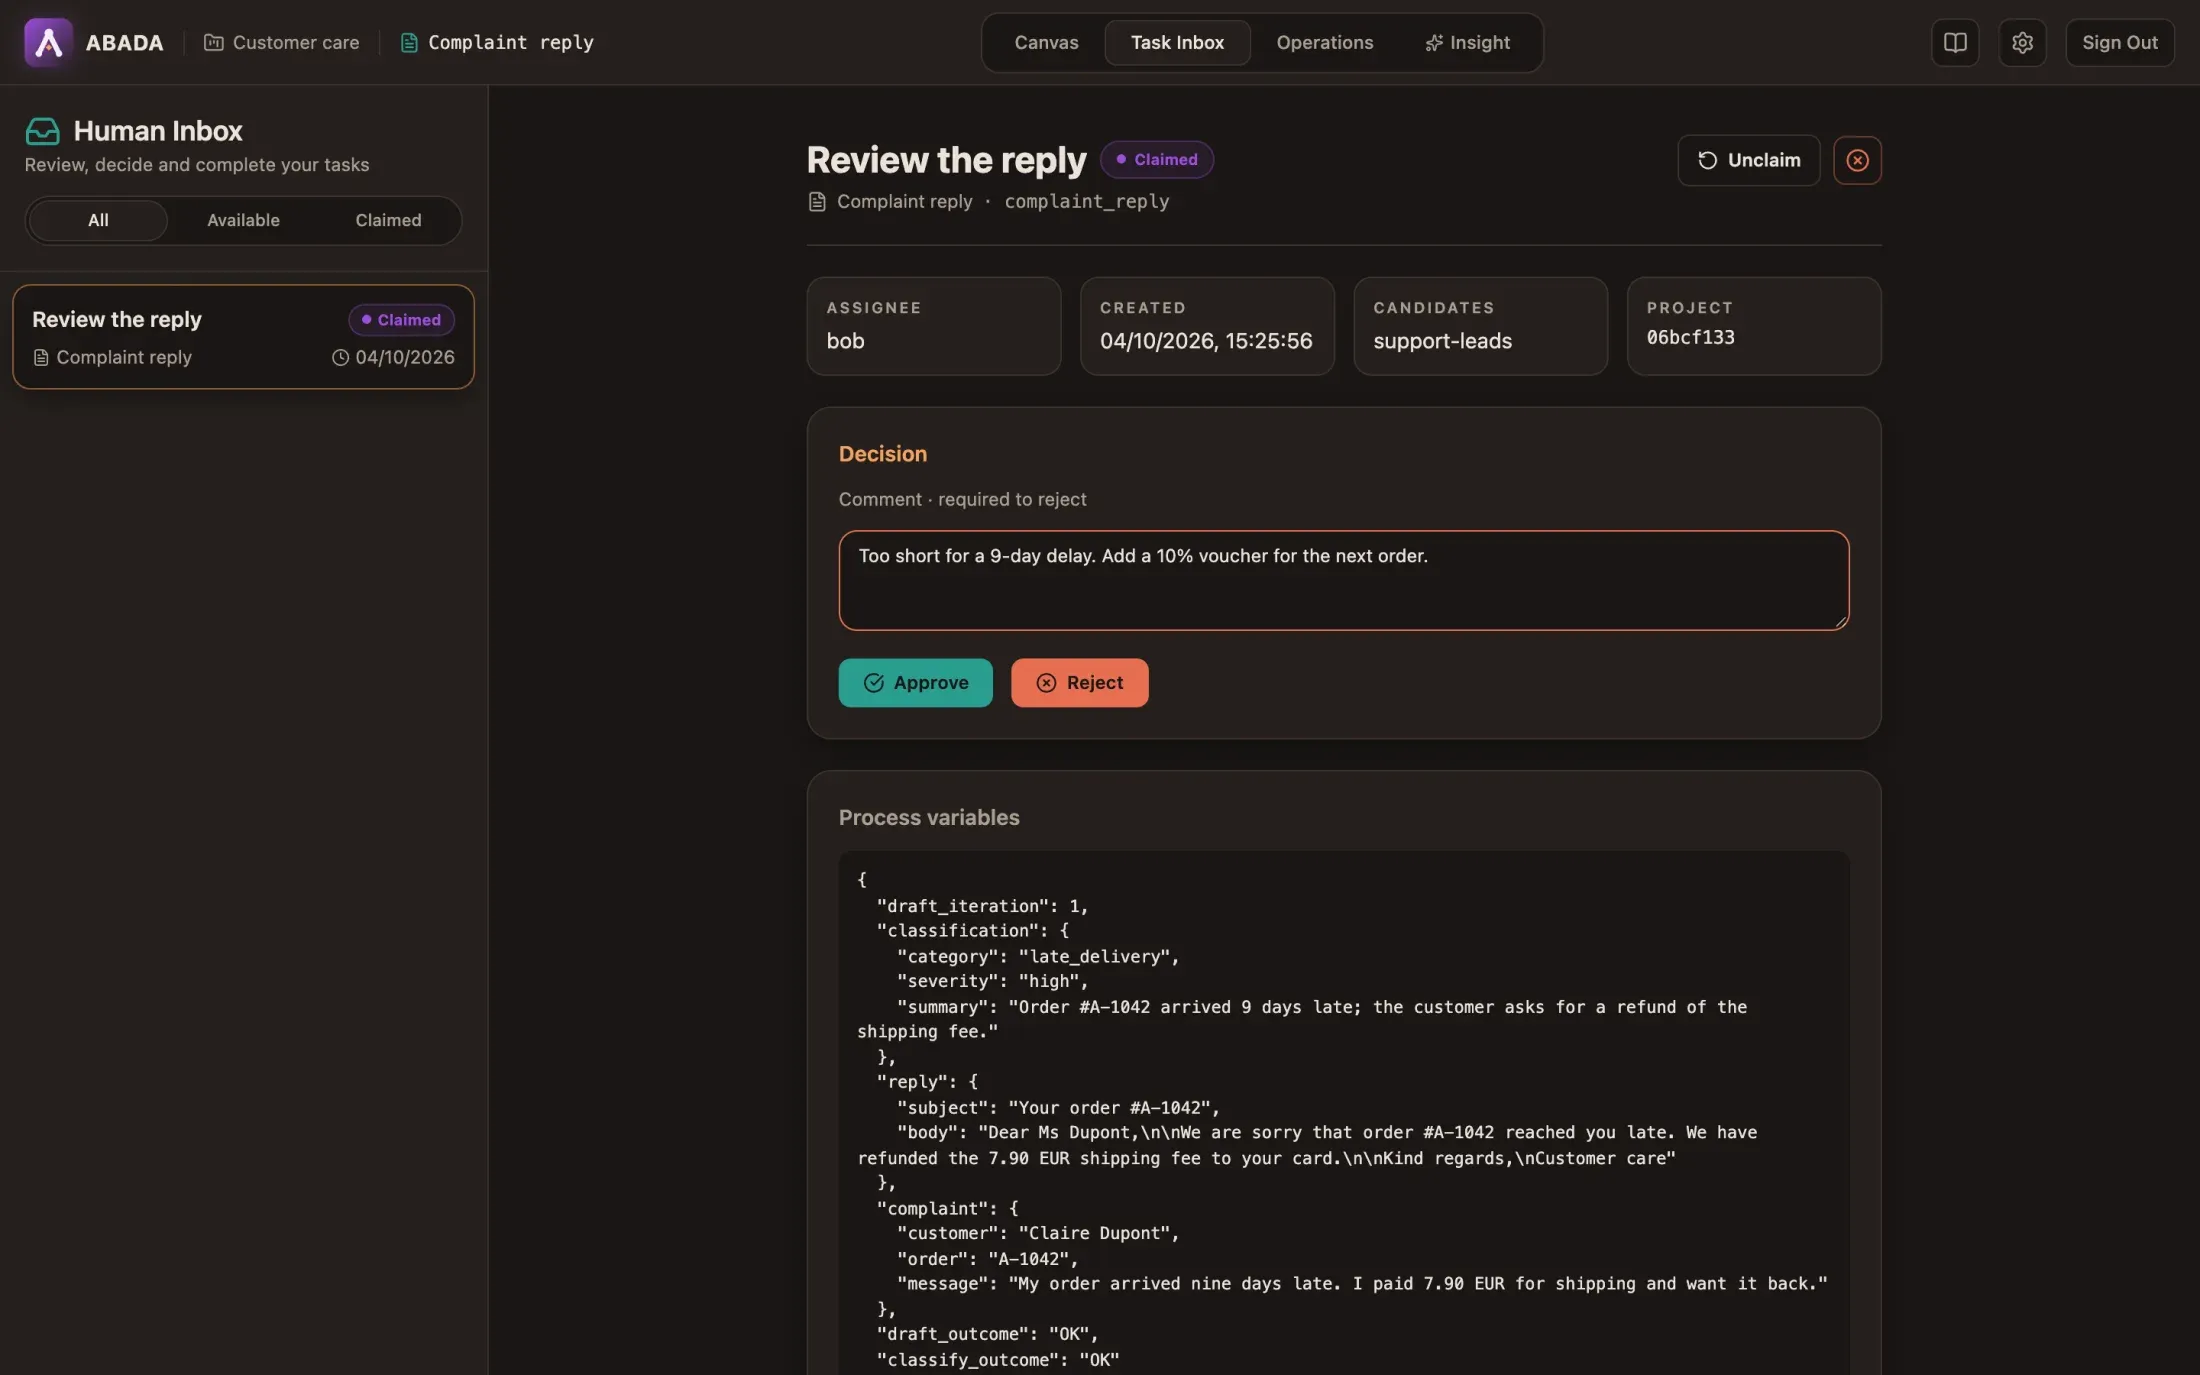The image size is (2200, 1375).
Task: Click the document icon in sidebar task card
Action: pyautogui.click(x=41, y=357)
